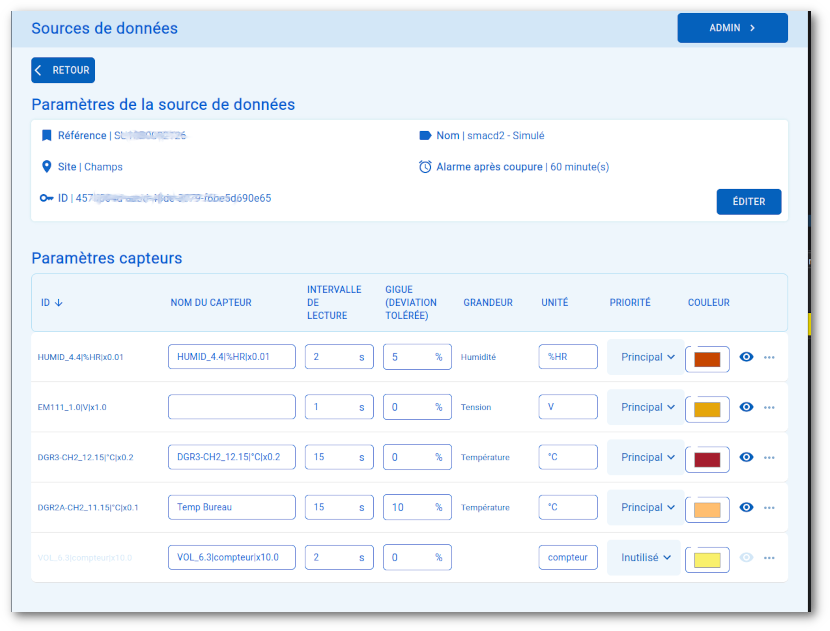Click the RETOUR back button

(x=63, y=70)
